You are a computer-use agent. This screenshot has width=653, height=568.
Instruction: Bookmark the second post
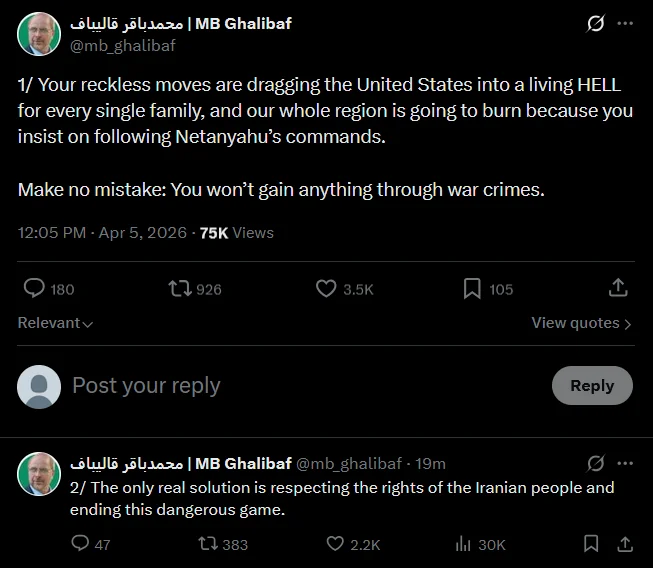coord(592,544)
